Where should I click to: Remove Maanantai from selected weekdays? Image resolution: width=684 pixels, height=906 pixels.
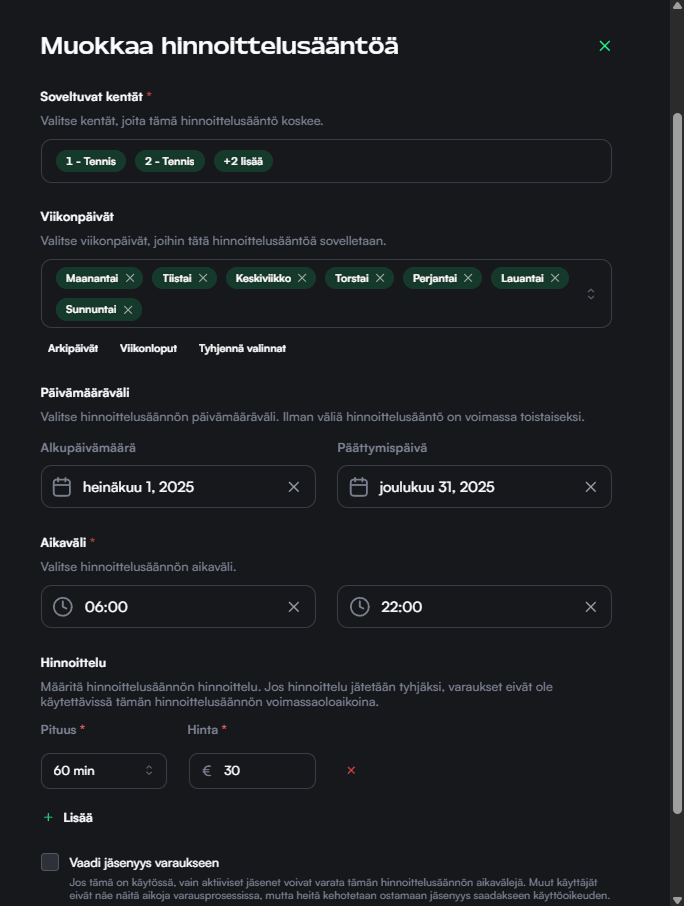(x=129, y=278)
